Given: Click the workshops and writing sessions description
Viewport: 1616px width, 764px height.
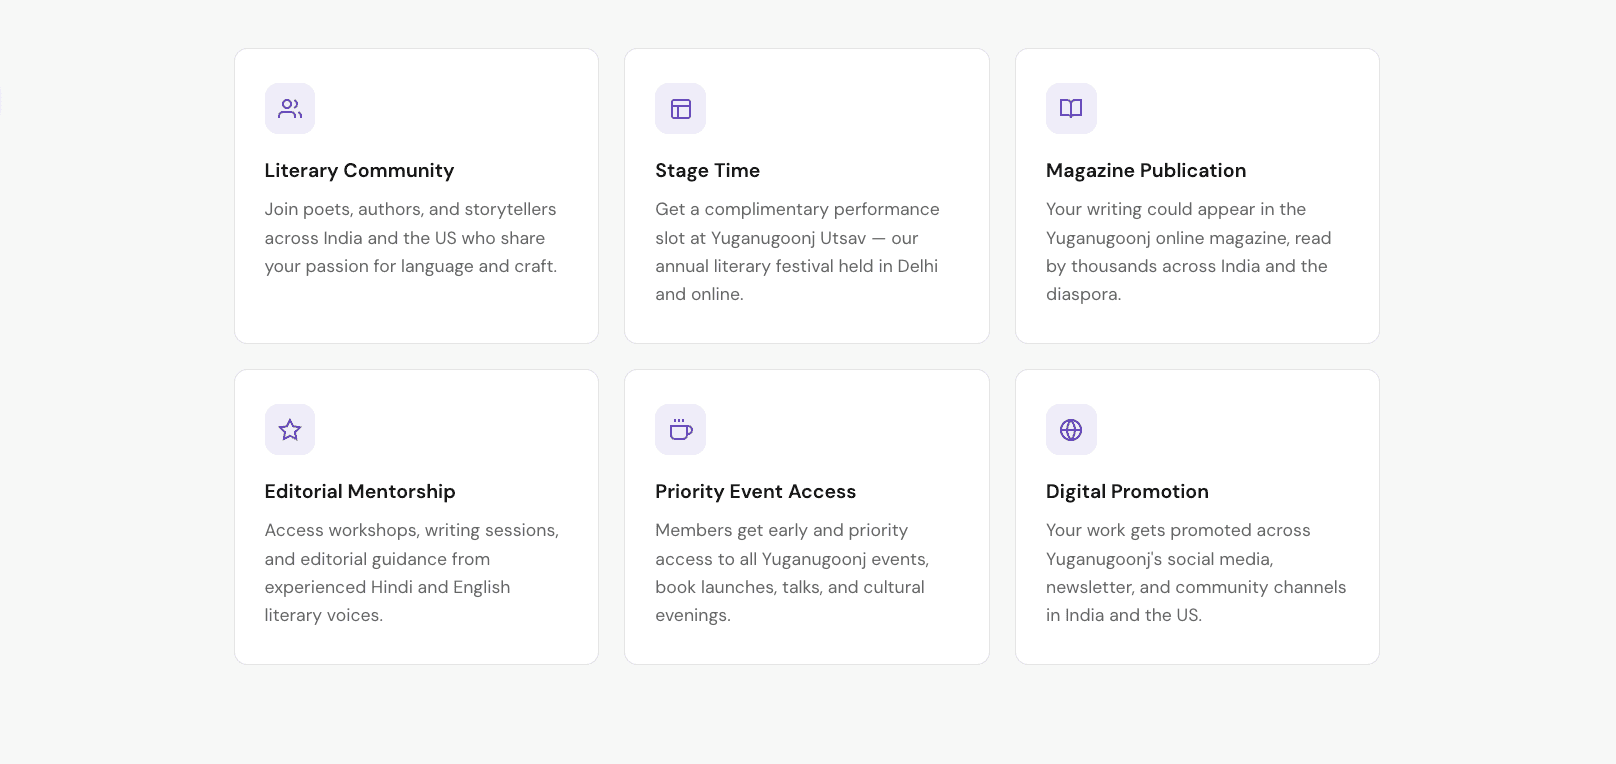Looking at the screenshot, I should tap(412, 573).
